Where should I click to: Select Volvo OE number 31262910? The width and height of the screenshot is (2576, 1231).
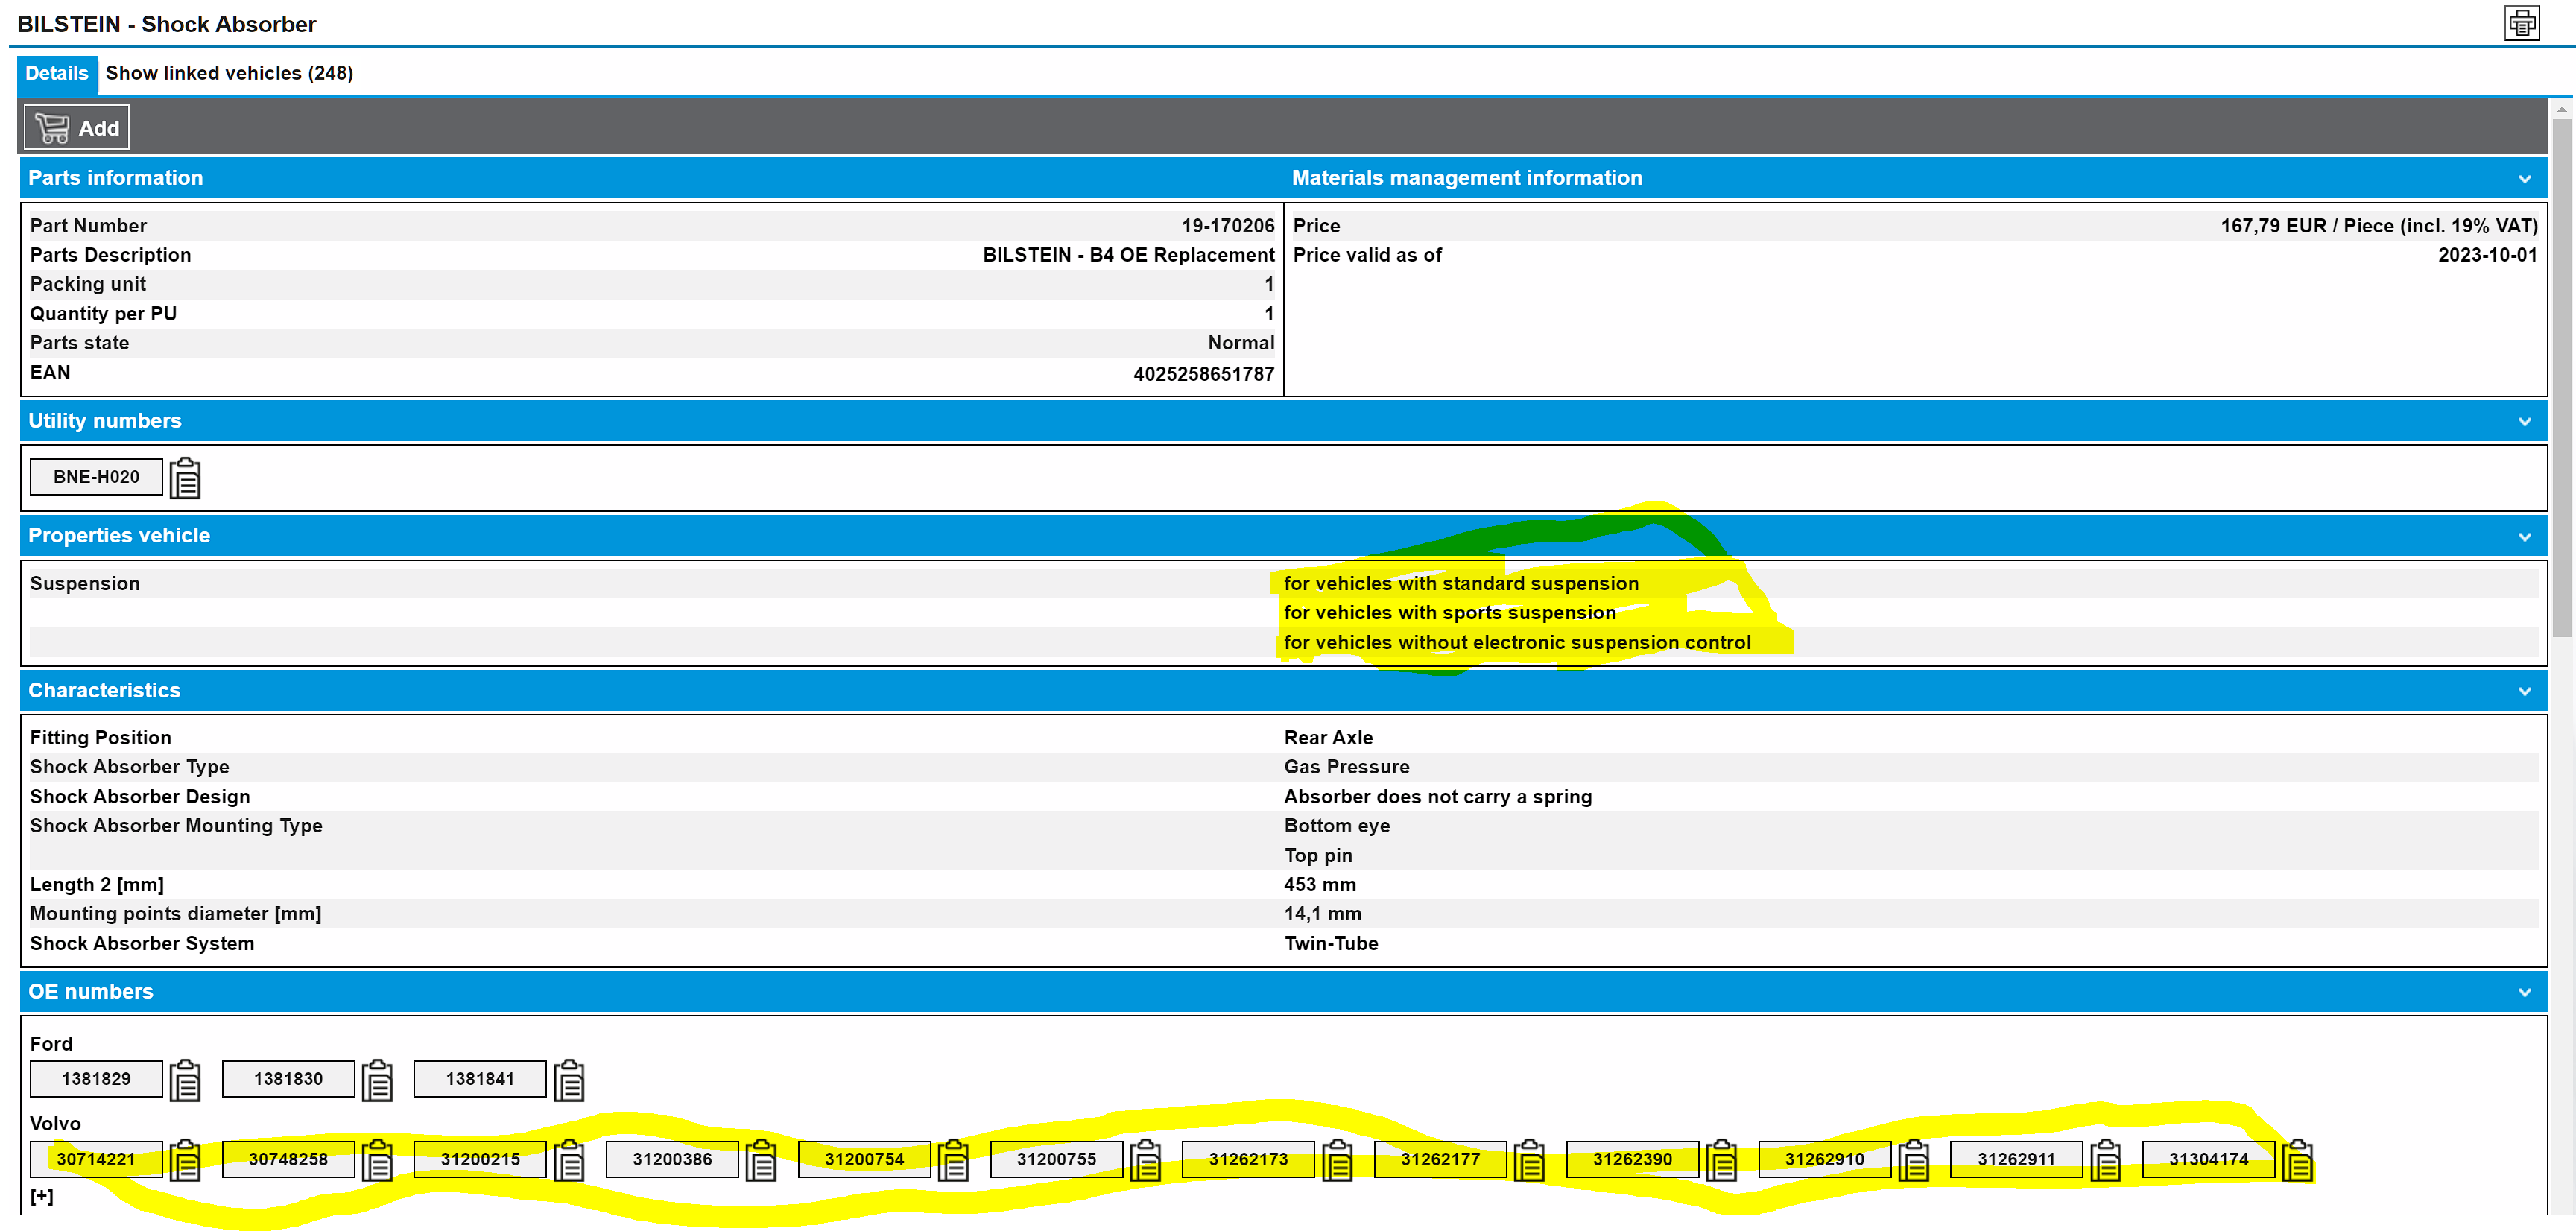1824,1159
